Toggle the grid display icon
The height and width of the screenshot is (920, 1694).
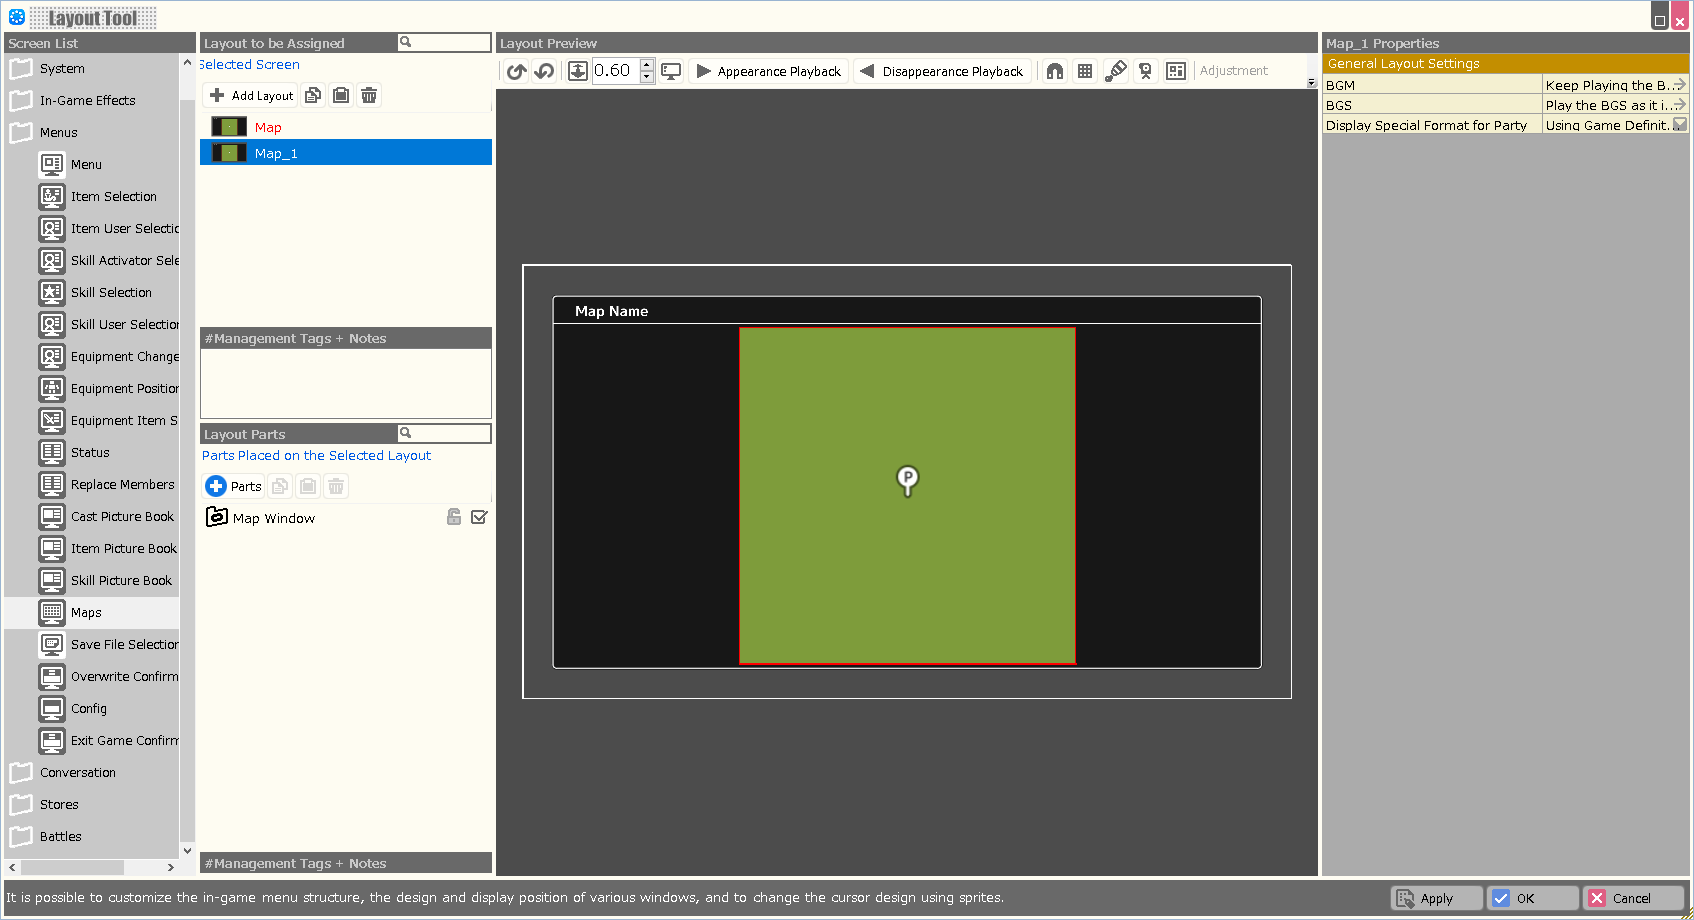(x=1085, y=71)
